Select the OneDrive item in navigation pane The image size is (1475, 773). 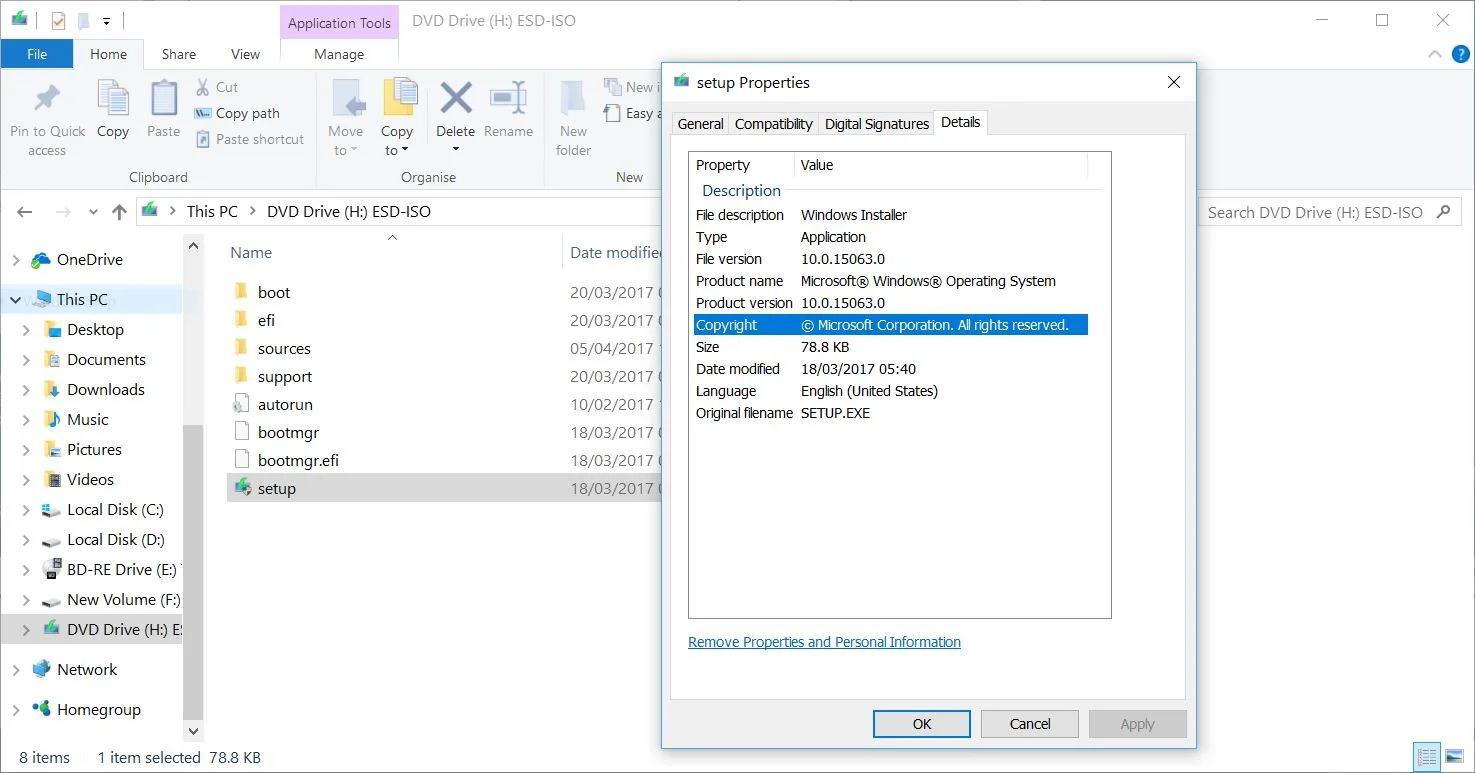click(x=89, y=260)
